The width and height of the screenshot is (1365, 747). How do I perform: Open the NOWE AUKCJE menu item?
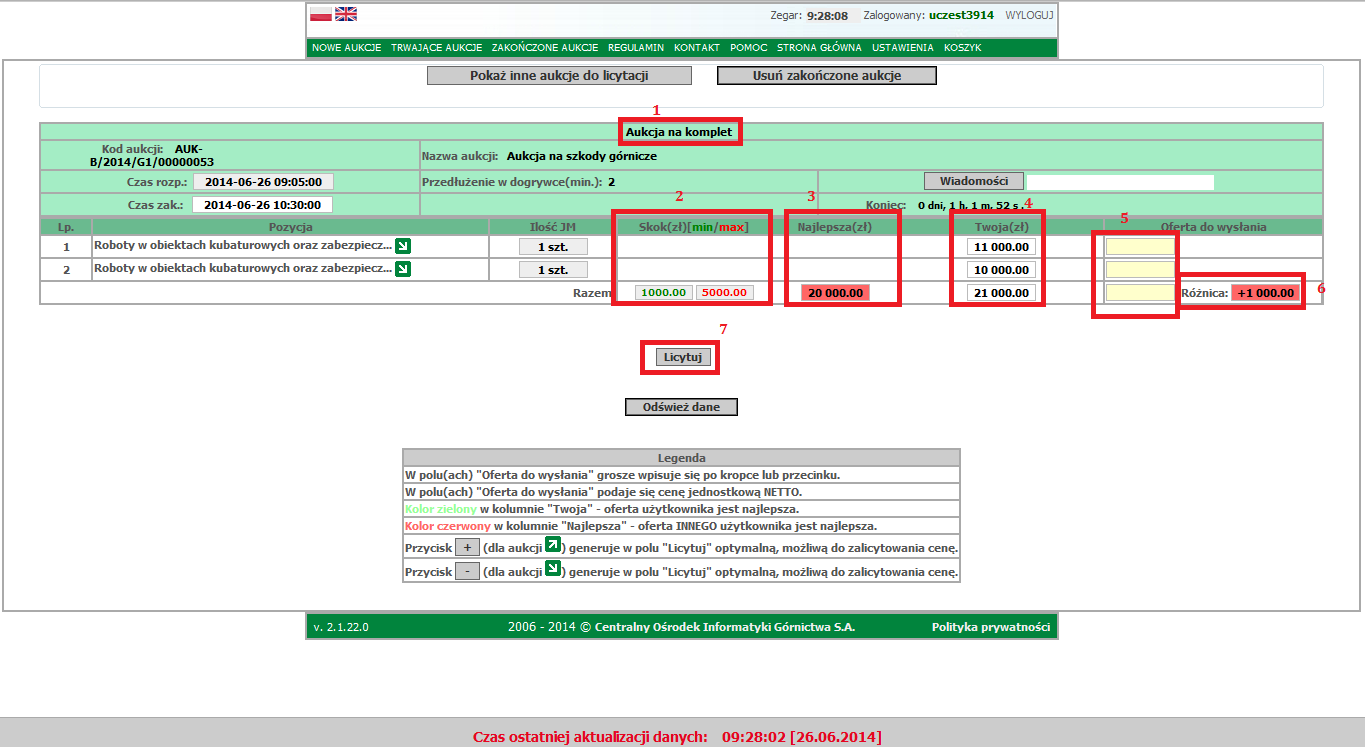(x=347, y=48)
